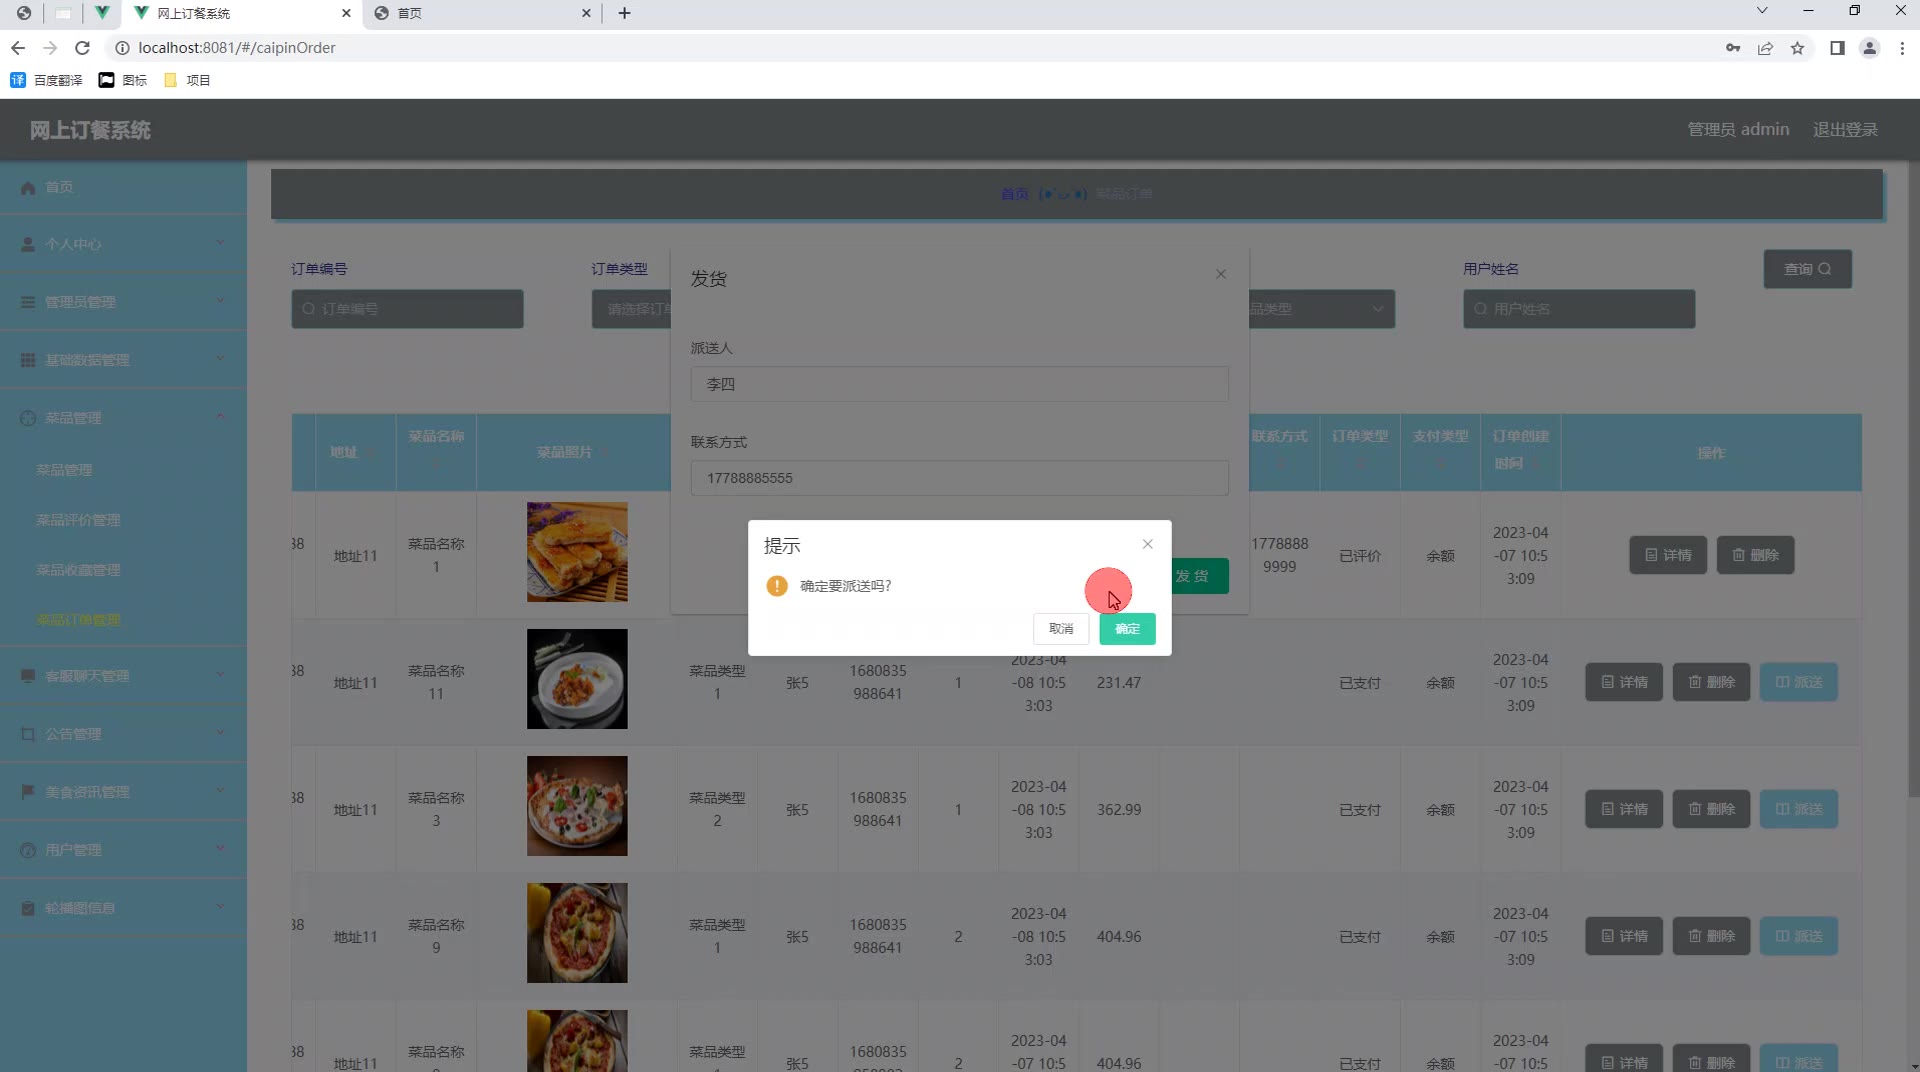Confirm the dispatch with 确定 button

pos(1127,628)
